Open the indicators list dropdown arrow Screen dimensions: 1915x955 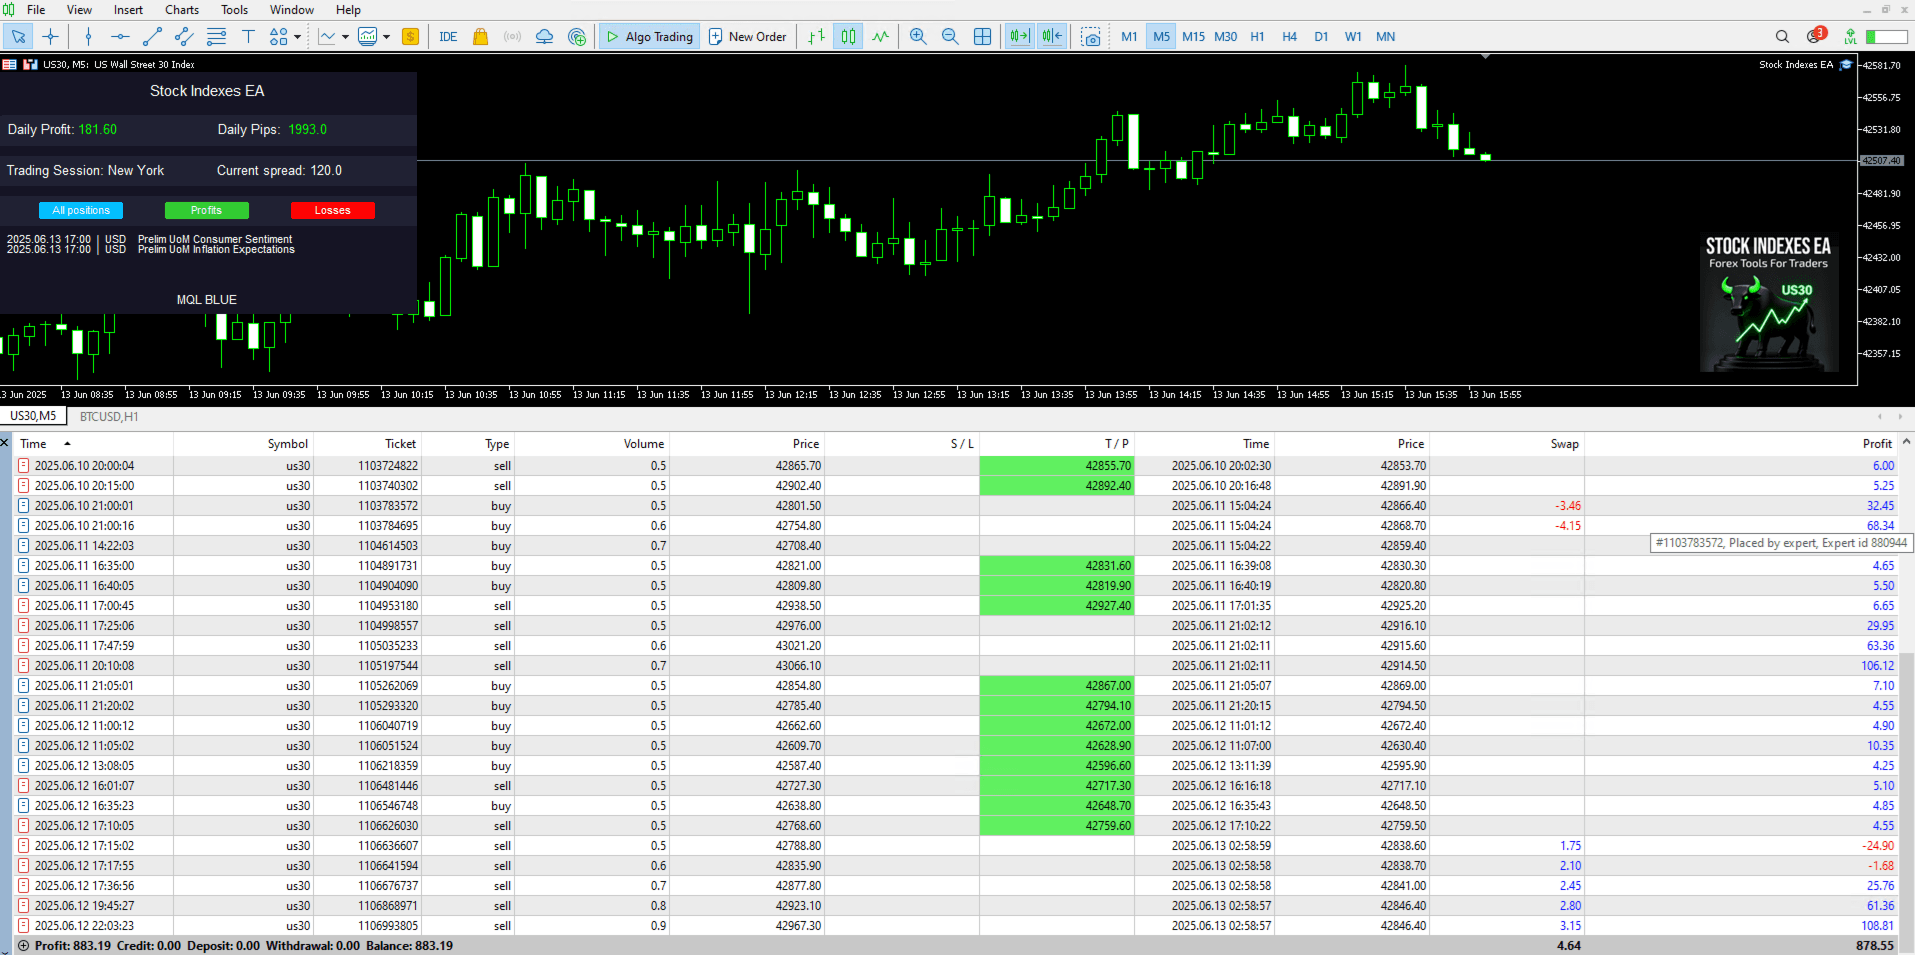click(345, 37)
